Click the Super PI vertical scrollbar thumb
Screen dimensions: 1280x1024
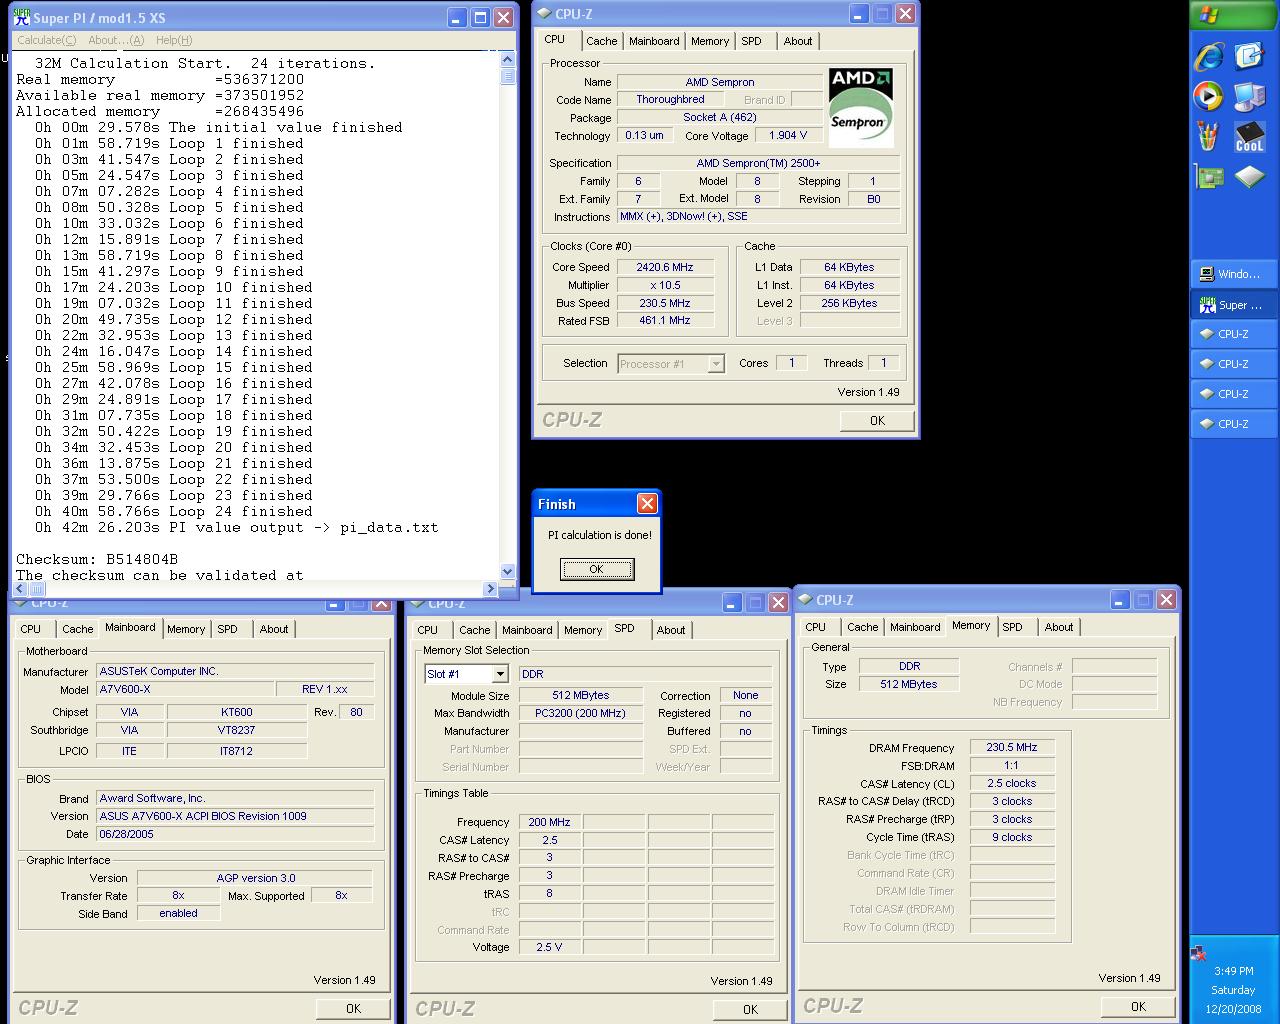click(507, 75)
